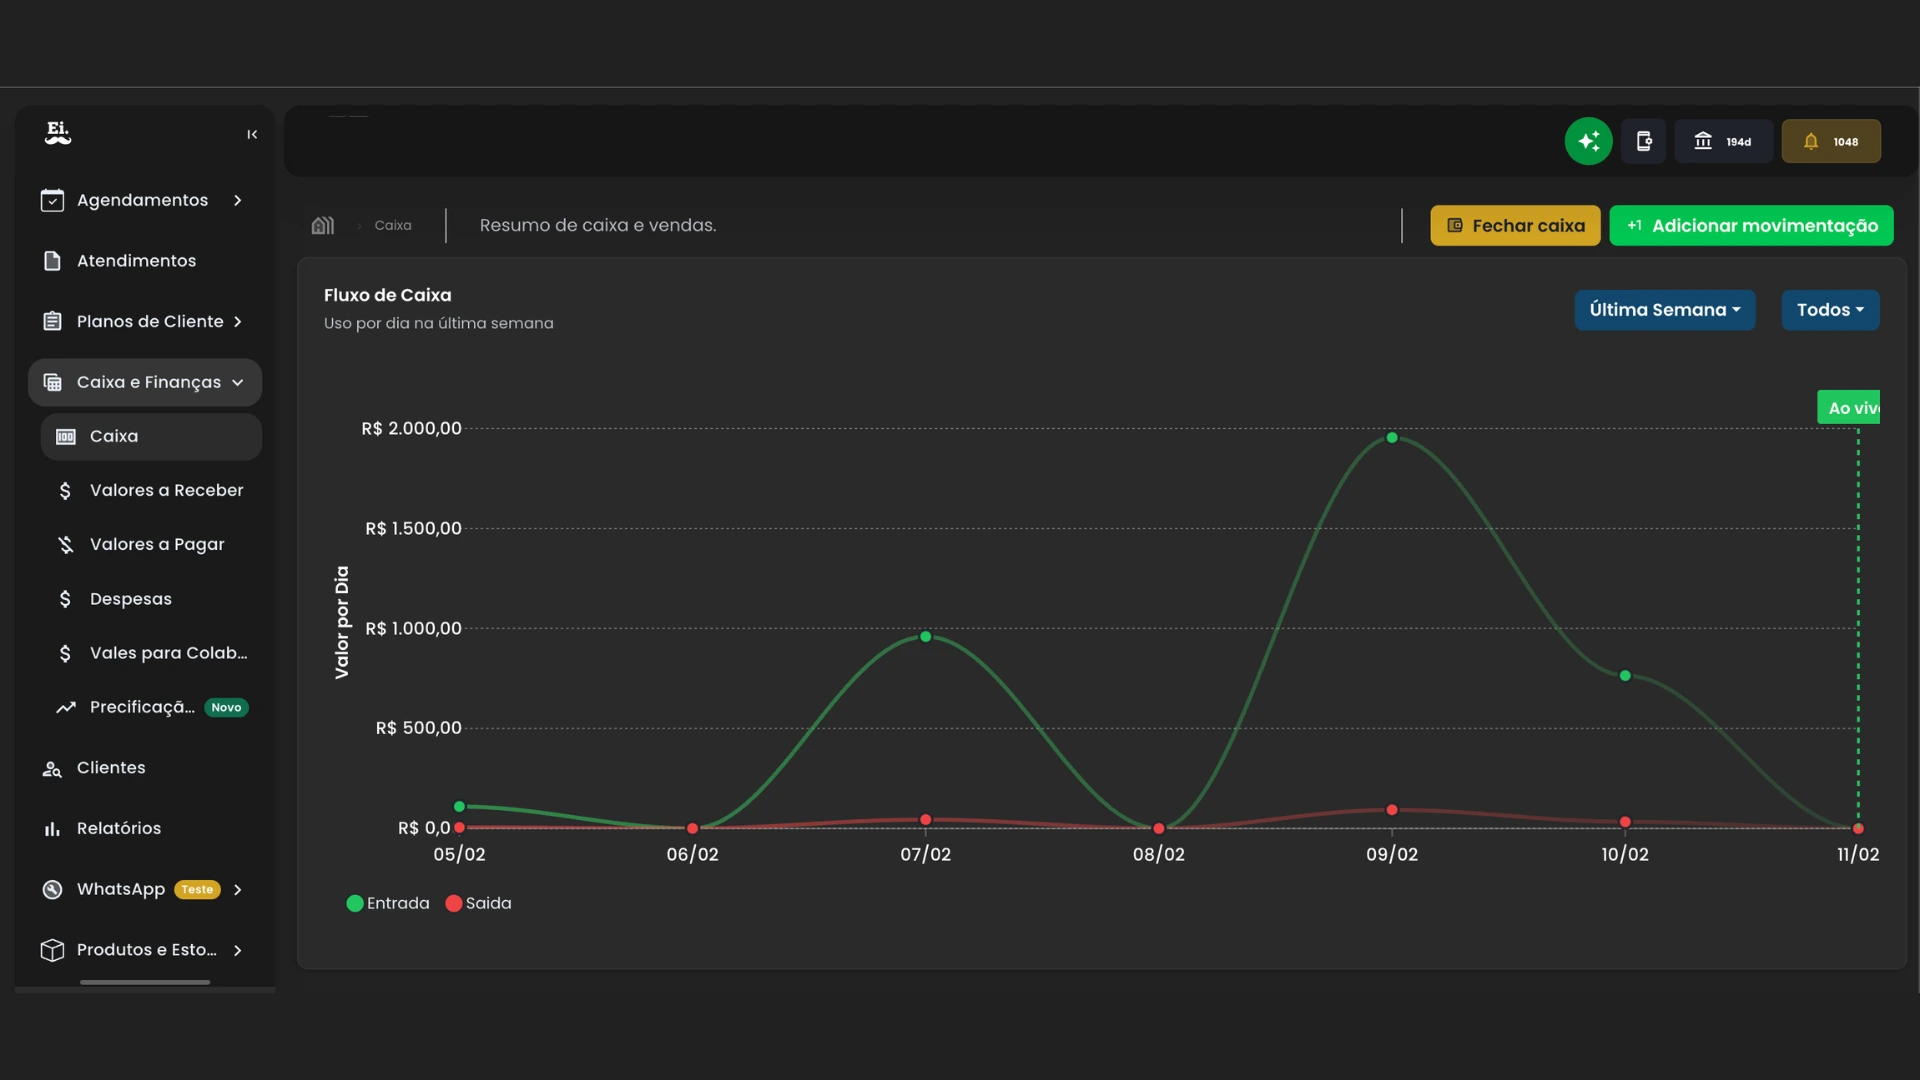Click the device logout icon in the header

(x=1643, y=141)
